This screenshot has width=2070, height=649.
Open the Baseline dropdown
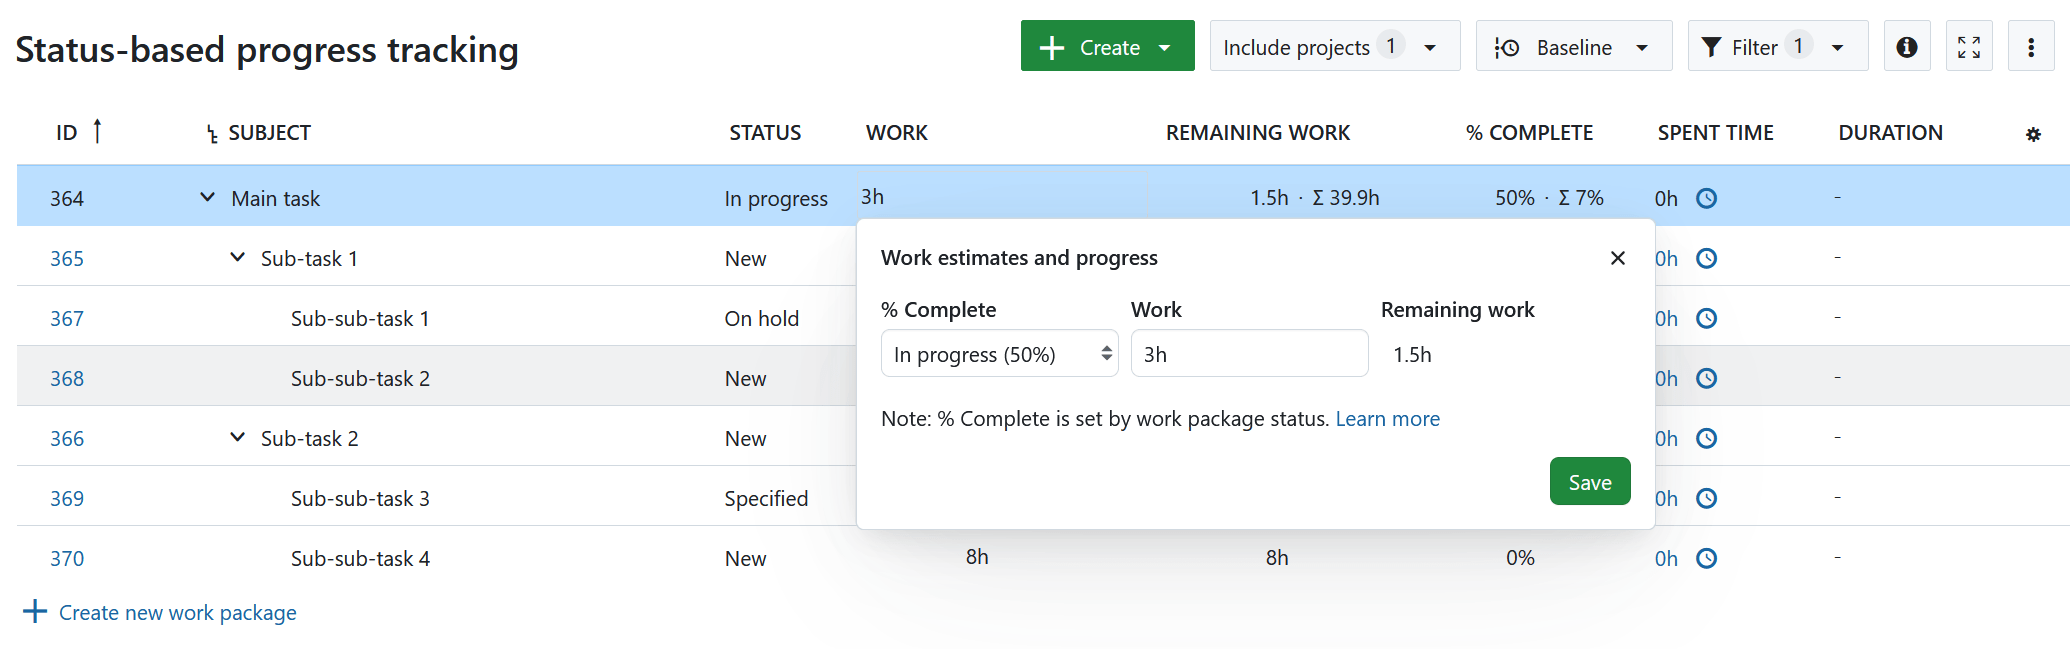click(1573, 47)
